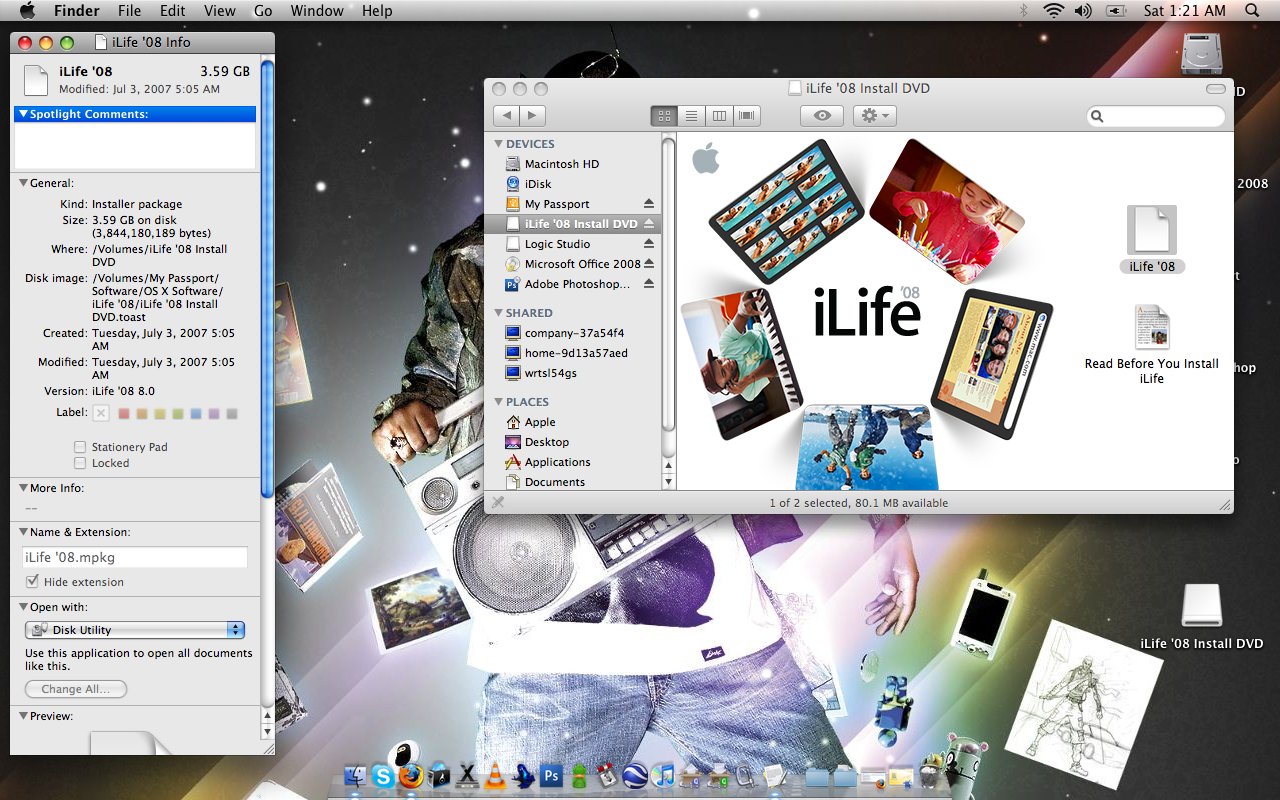Apply the green label color
The image size is (1280, 800).
[178, 413]
